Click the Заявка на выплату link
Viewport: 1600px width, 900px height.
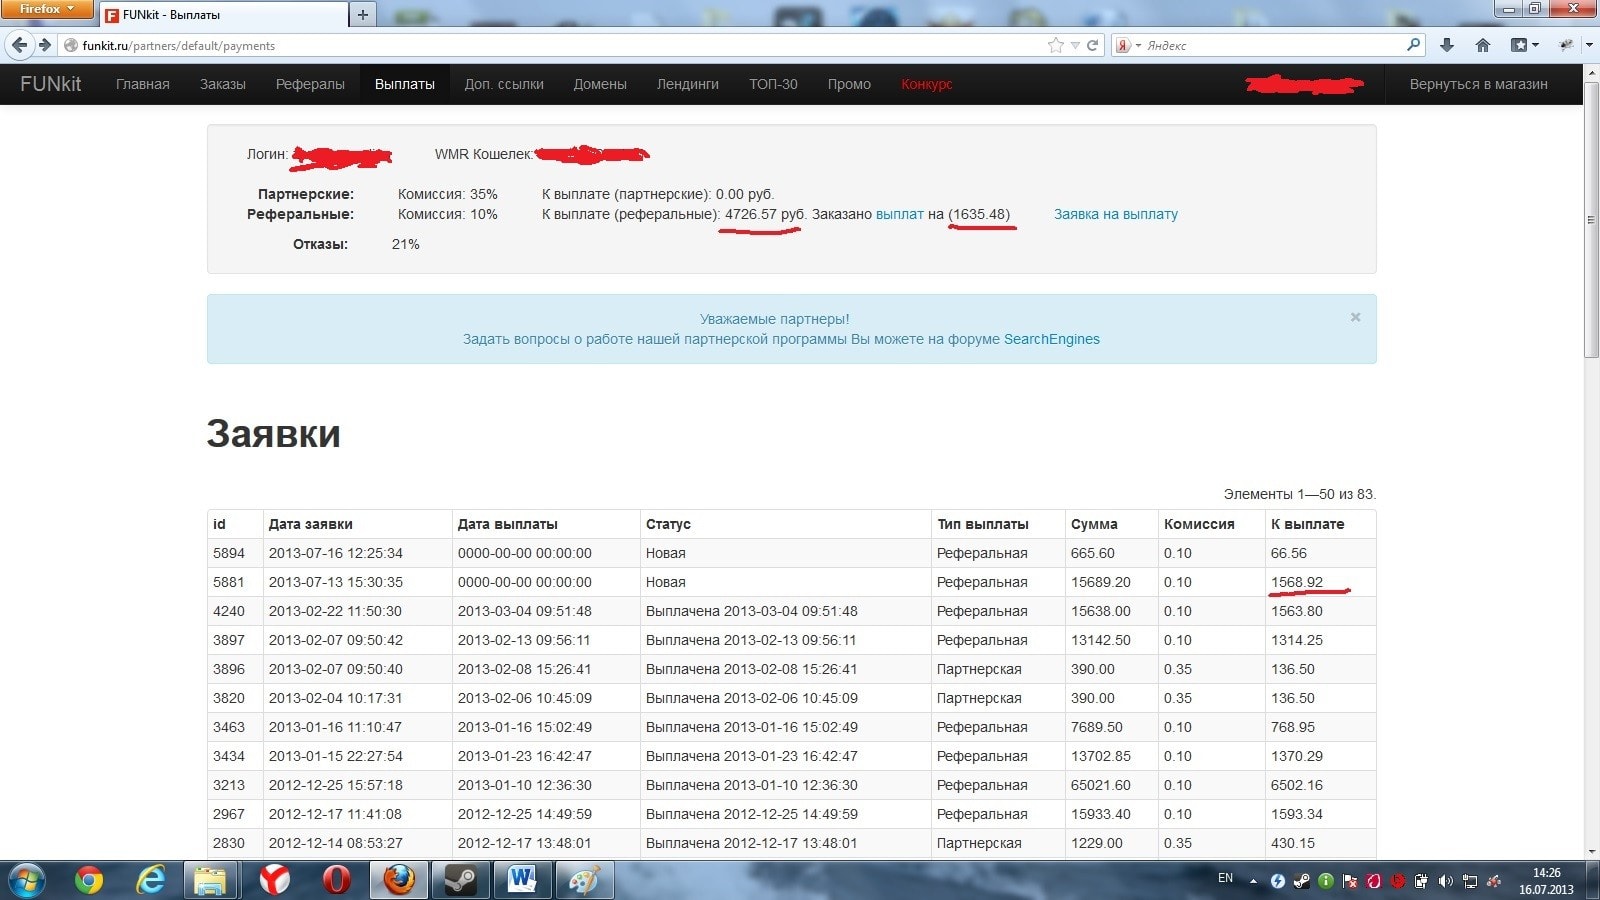click(x=1115, y=214)
